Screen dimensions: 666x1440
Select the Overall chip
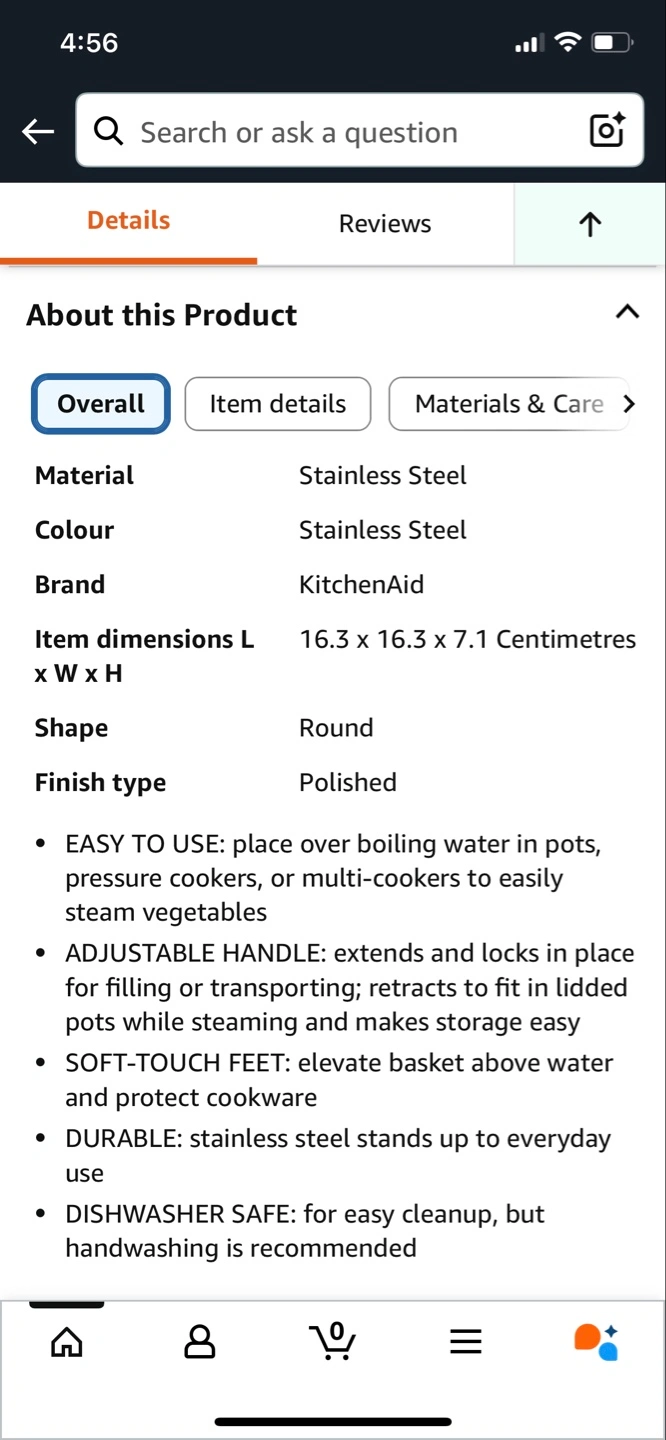click(x=101, y=404)
